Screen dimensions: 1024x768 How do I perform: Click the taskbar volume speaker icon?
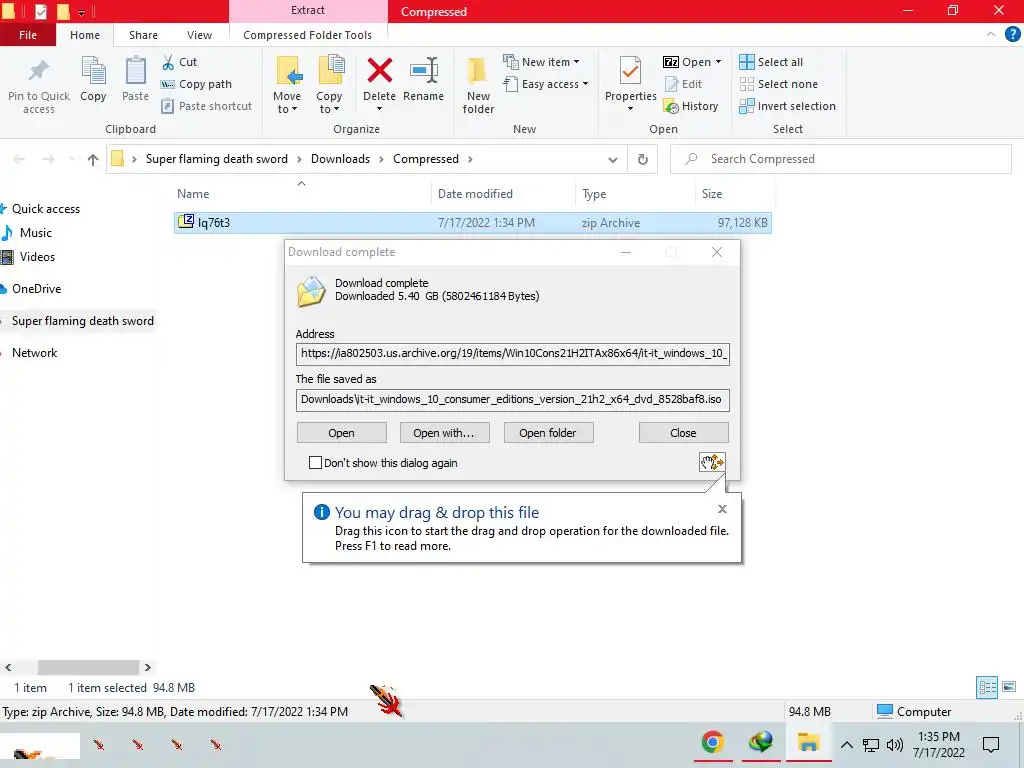[x=895, y=744]
